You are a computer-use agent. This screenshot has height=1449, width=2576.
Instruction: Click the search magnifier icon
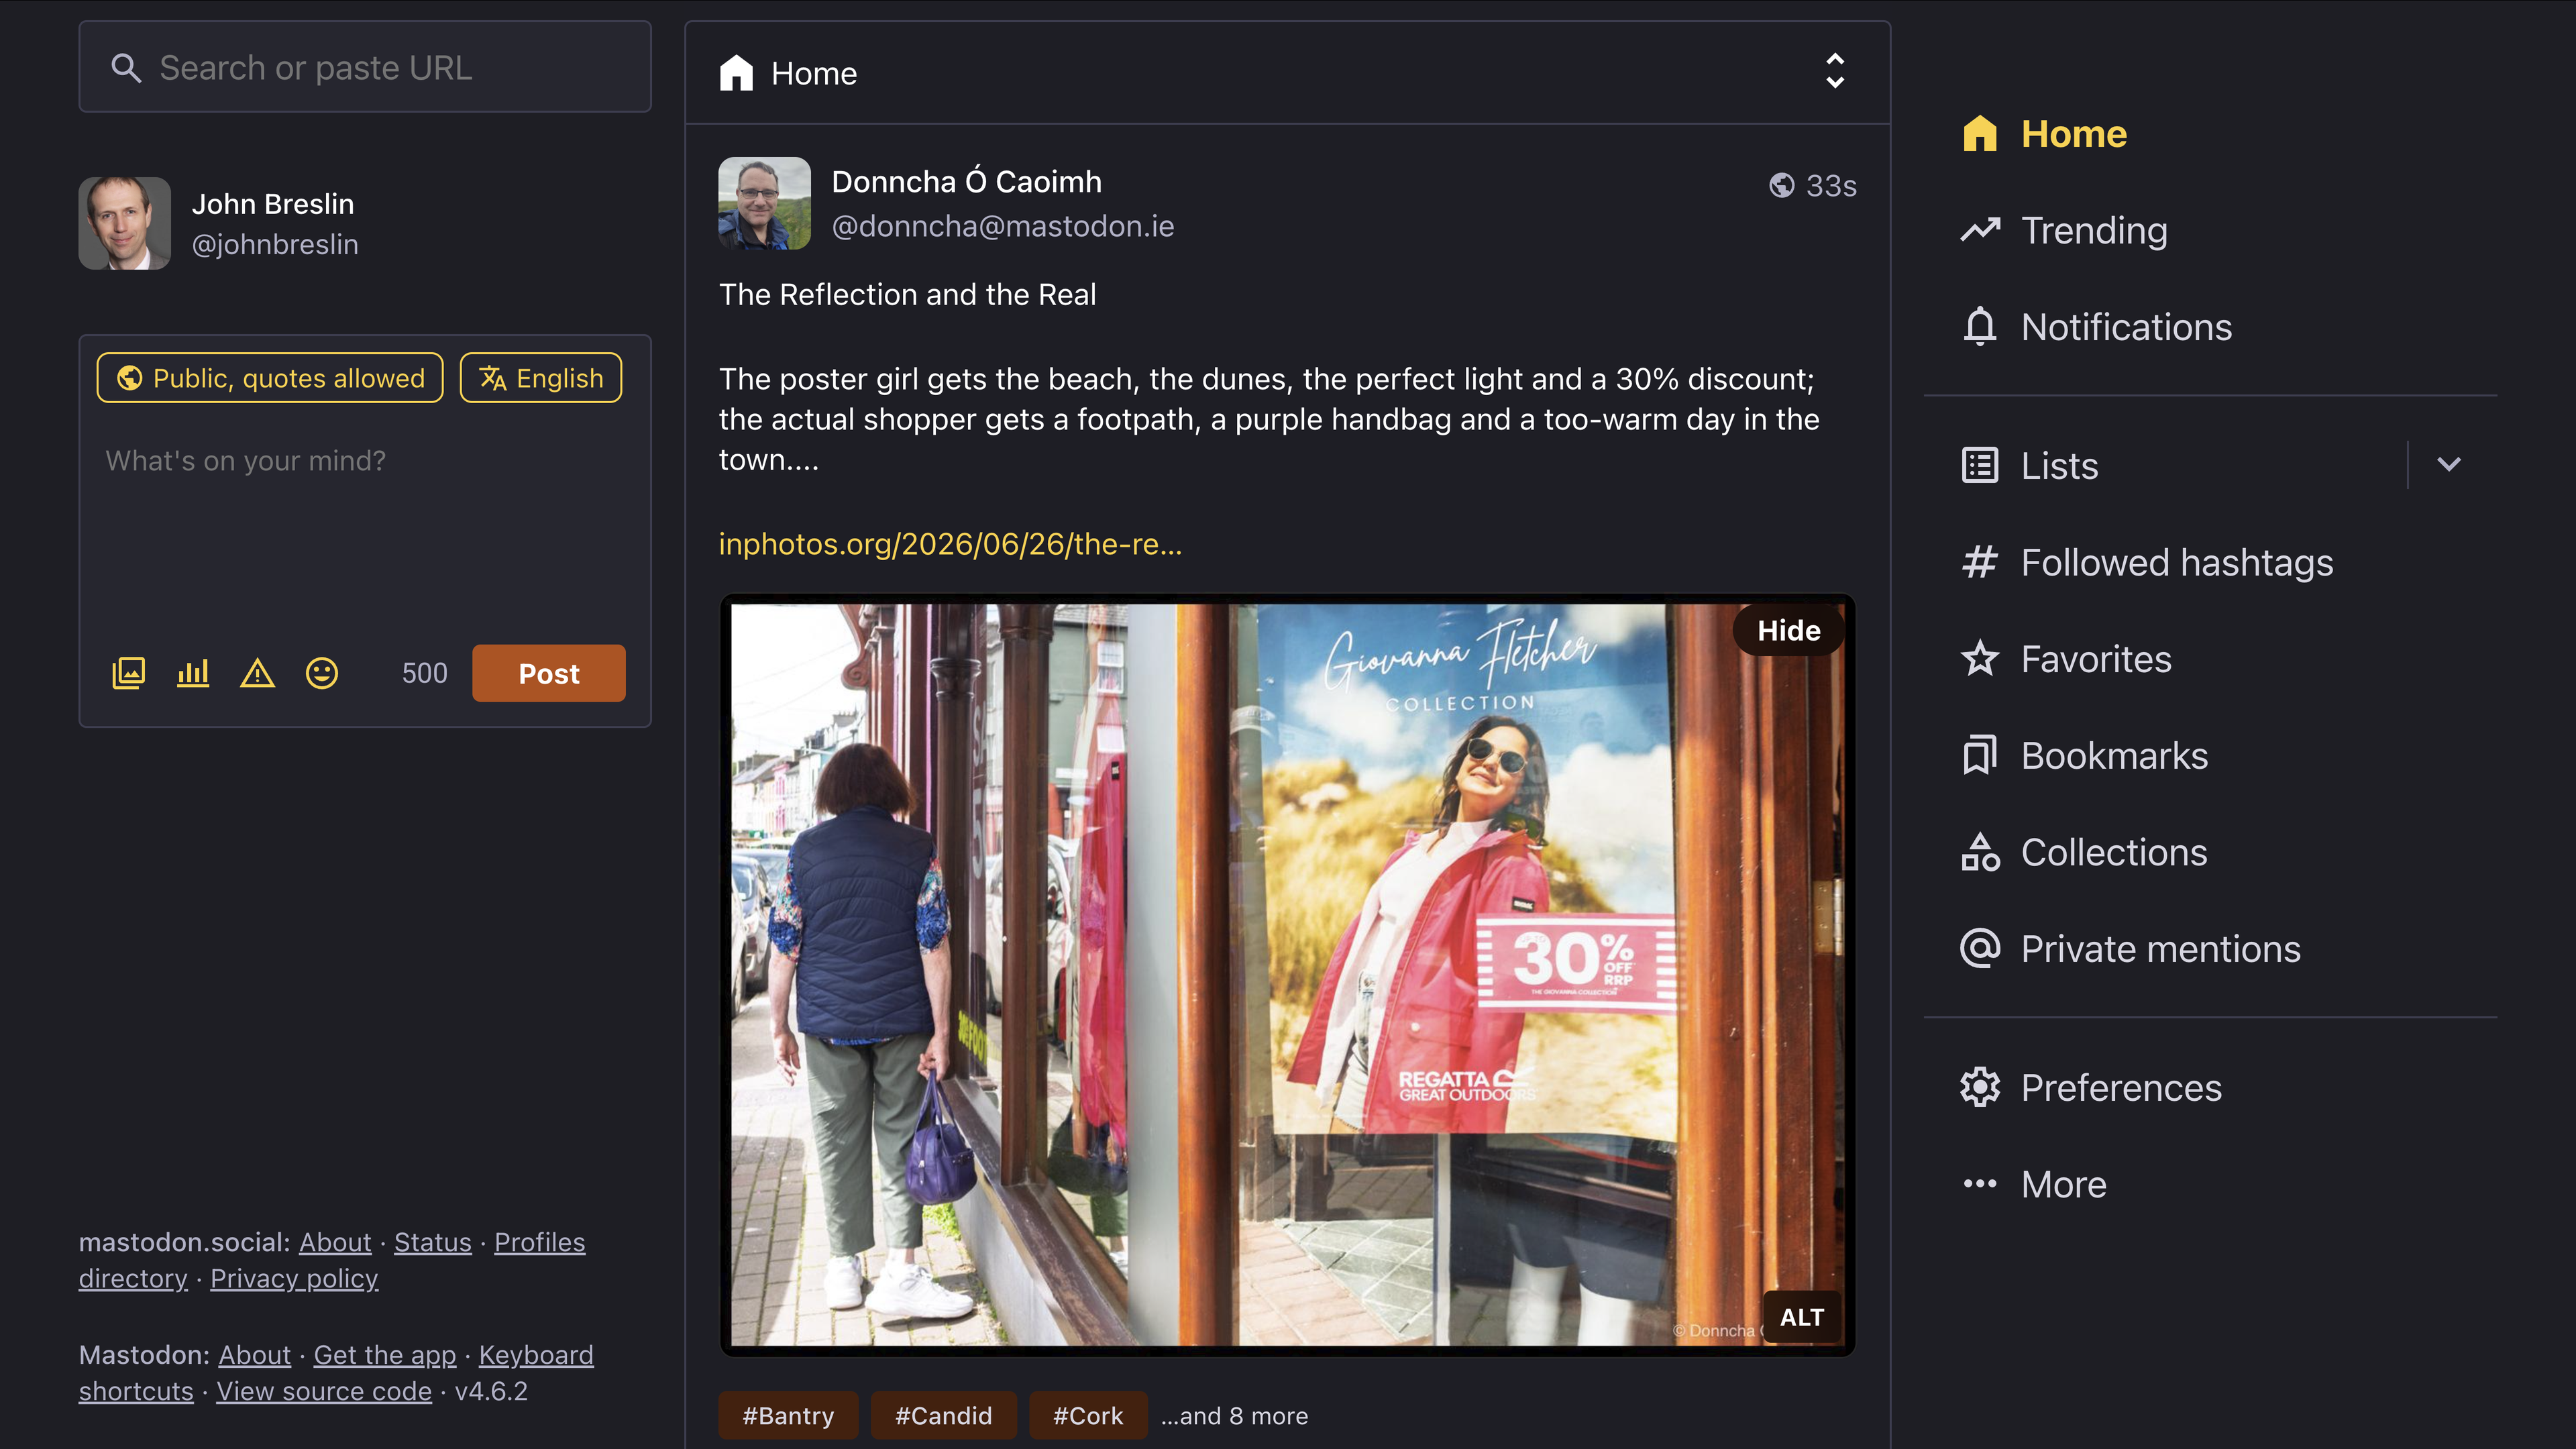(x=126, y=68)
